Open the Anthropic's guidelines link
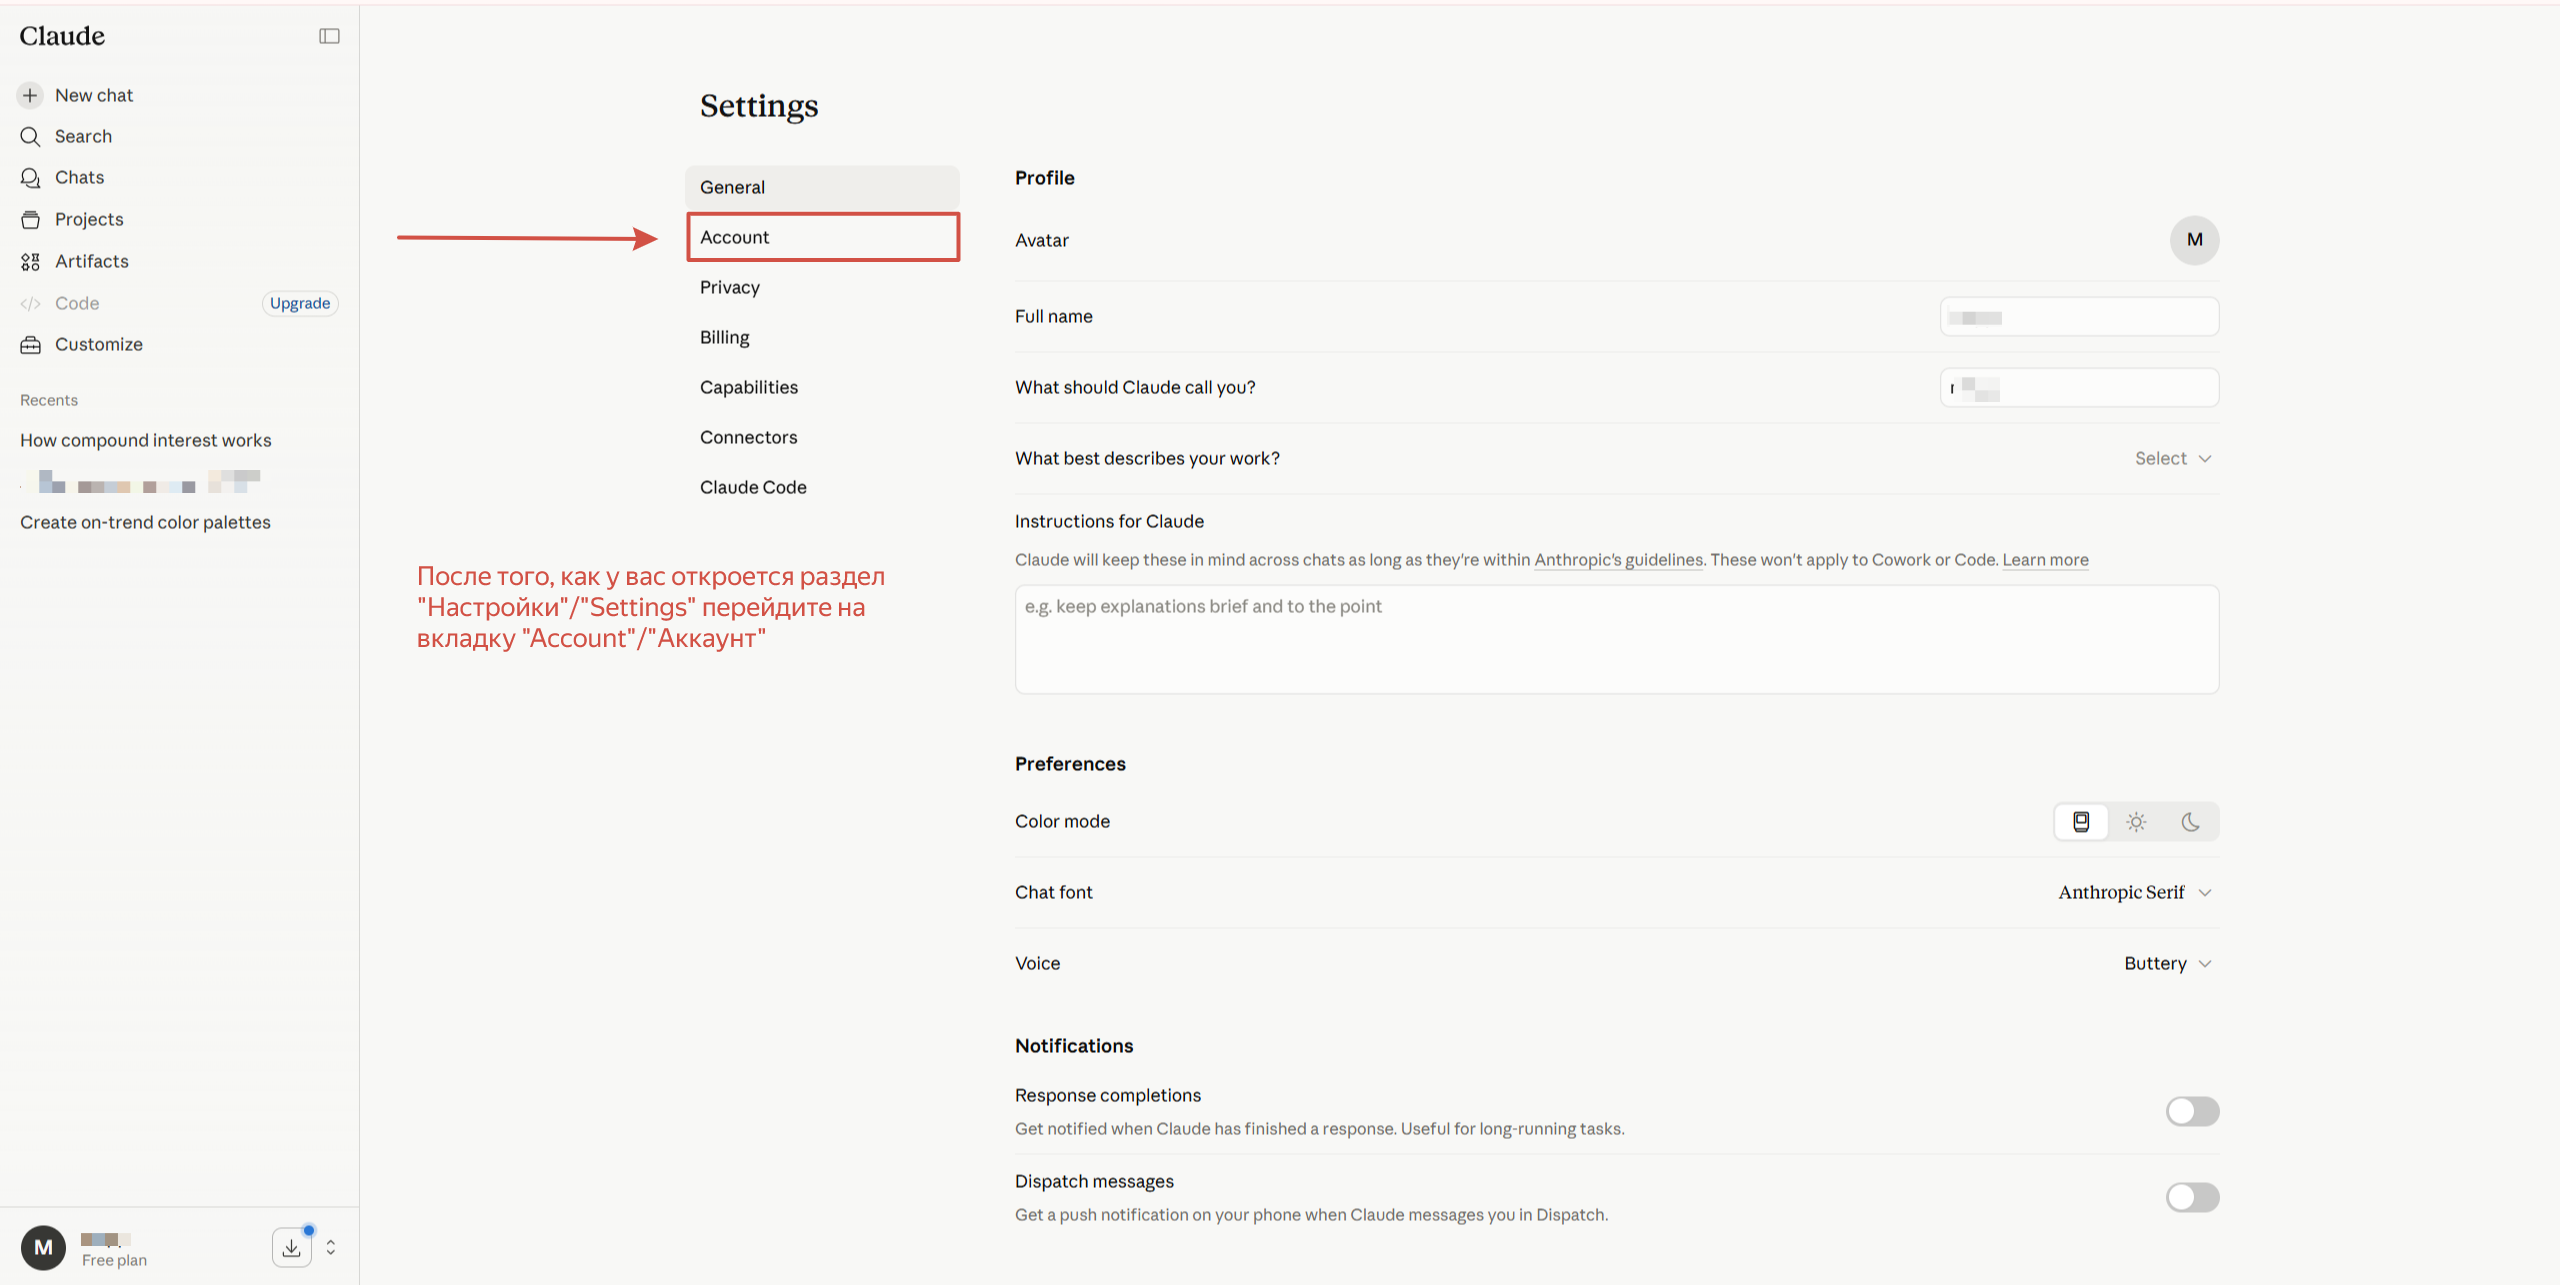Screen dimensions: 2560x1285 1618,560
